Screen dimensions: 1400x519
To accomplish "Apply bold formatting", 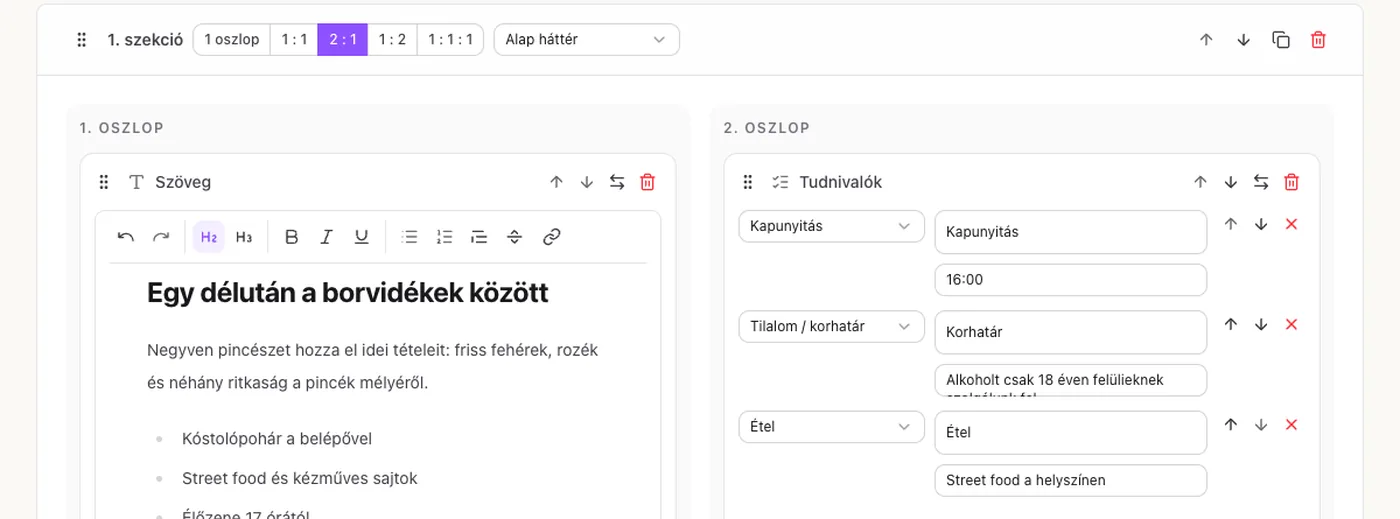I will point(292,237).
